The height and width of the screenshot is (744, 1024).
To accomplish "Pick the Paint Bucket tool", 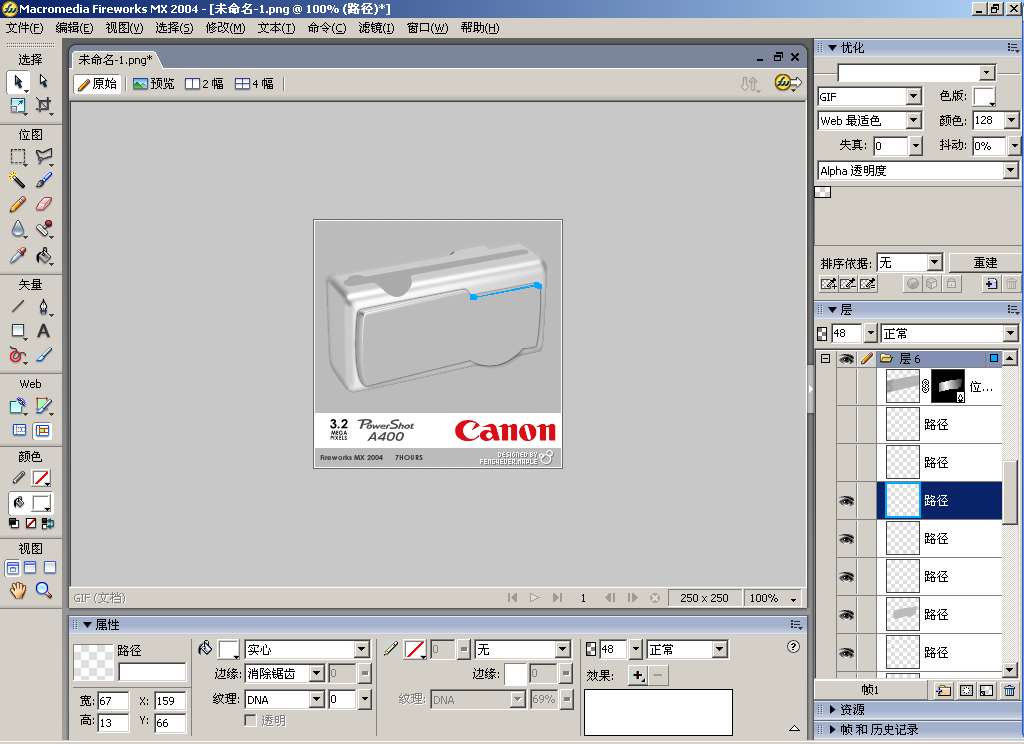I will coord(43,255).
